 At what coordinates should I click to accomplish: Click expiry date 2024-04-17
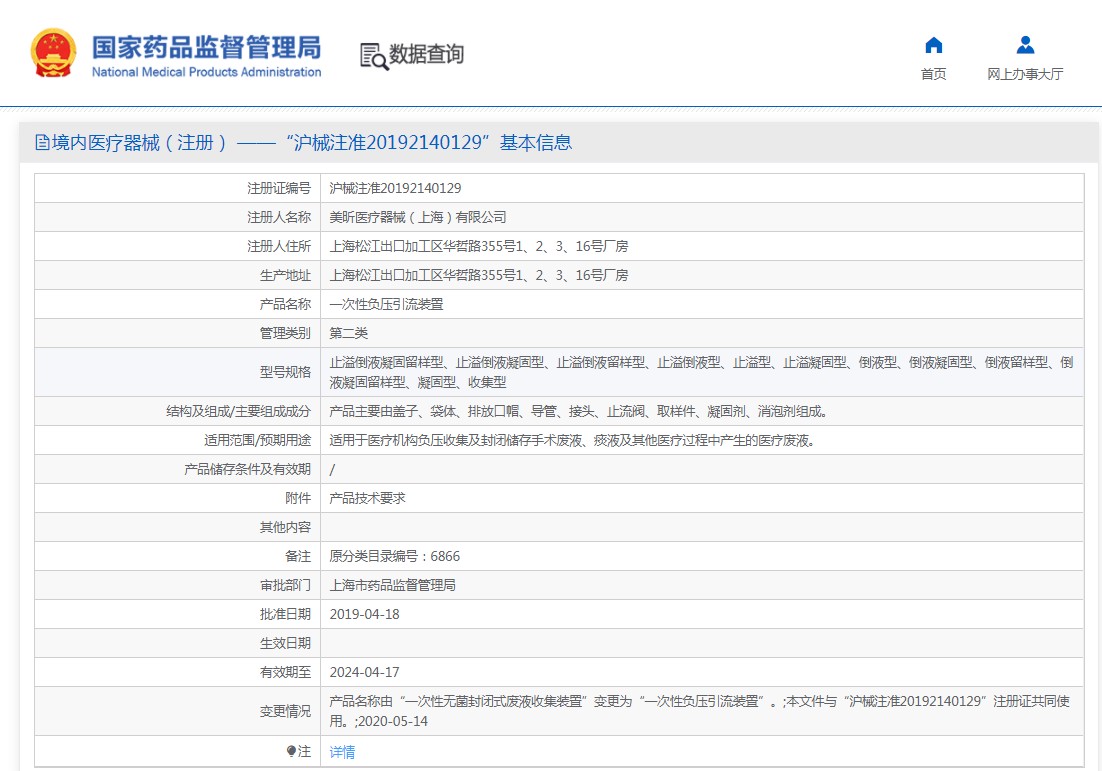364,672
